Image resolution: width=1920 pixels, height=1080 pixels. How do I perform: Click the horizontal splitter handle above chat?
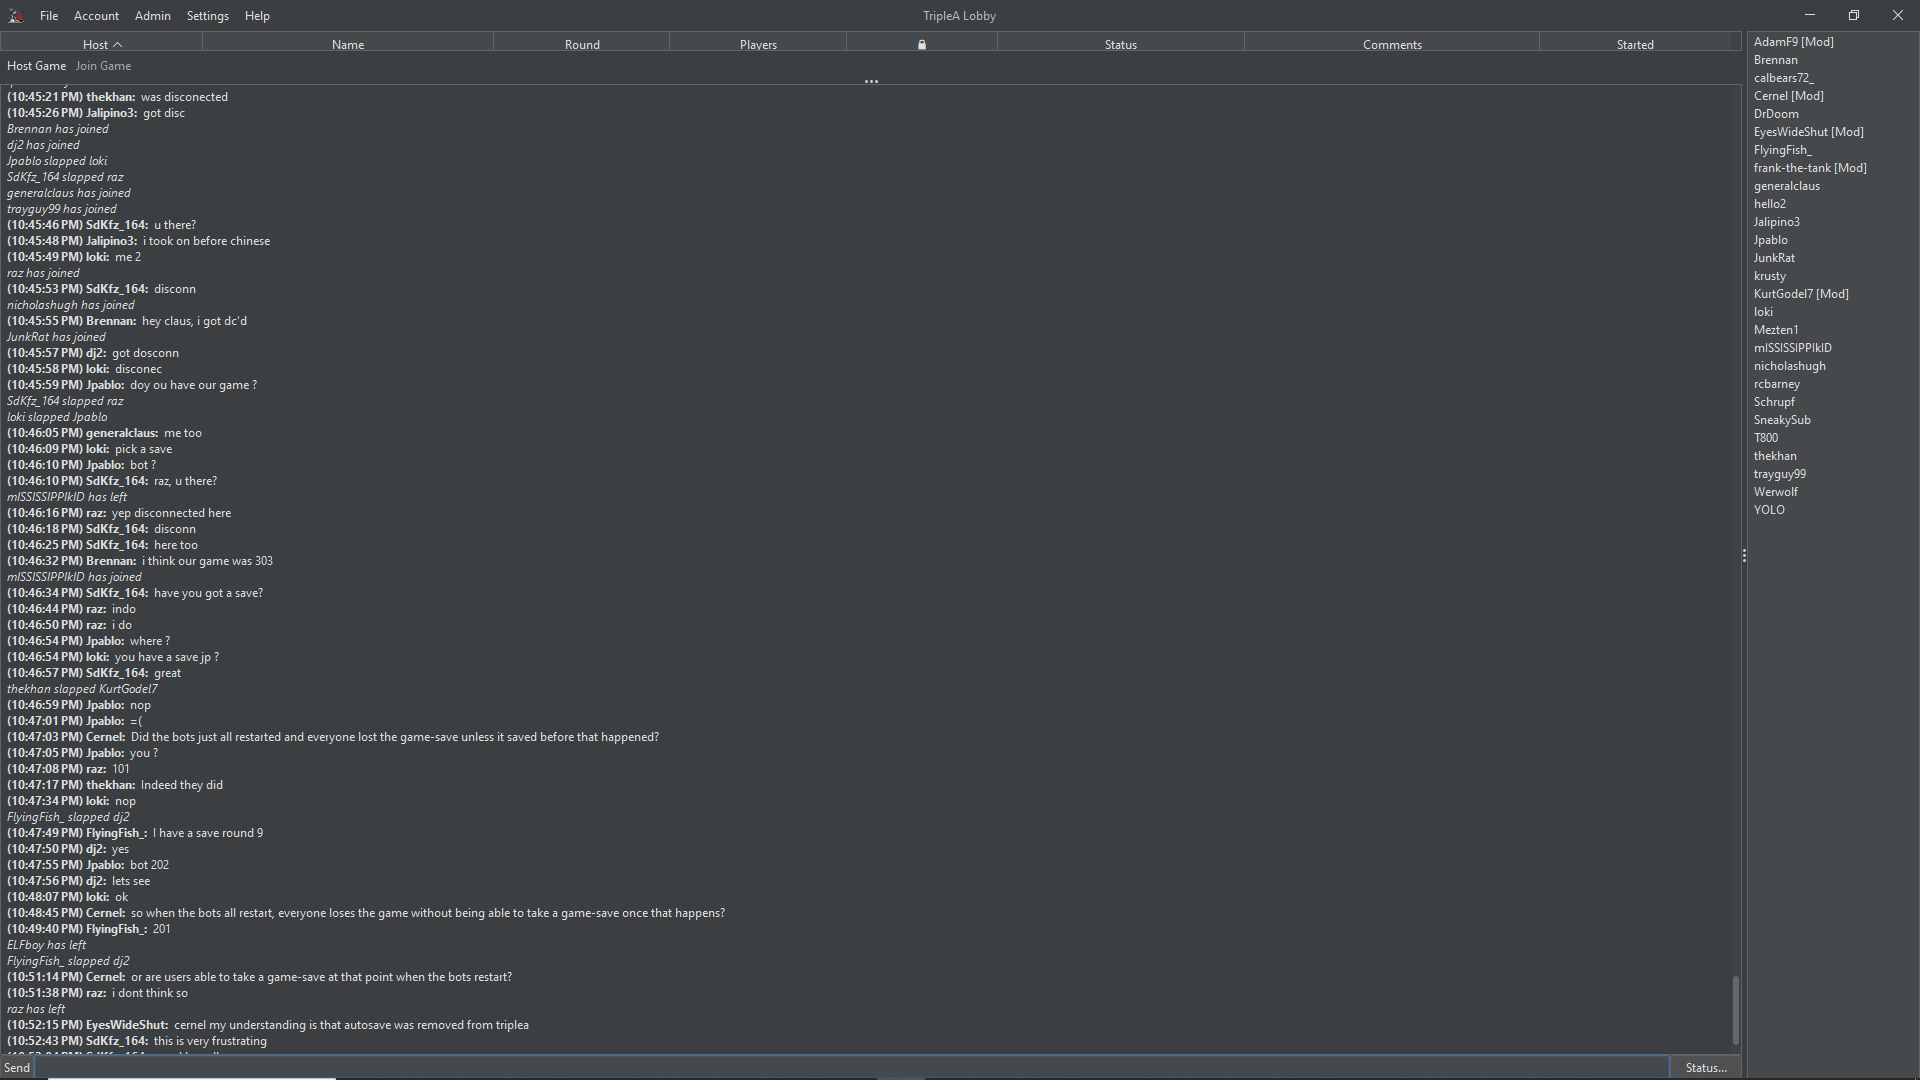tap(871, 81)
